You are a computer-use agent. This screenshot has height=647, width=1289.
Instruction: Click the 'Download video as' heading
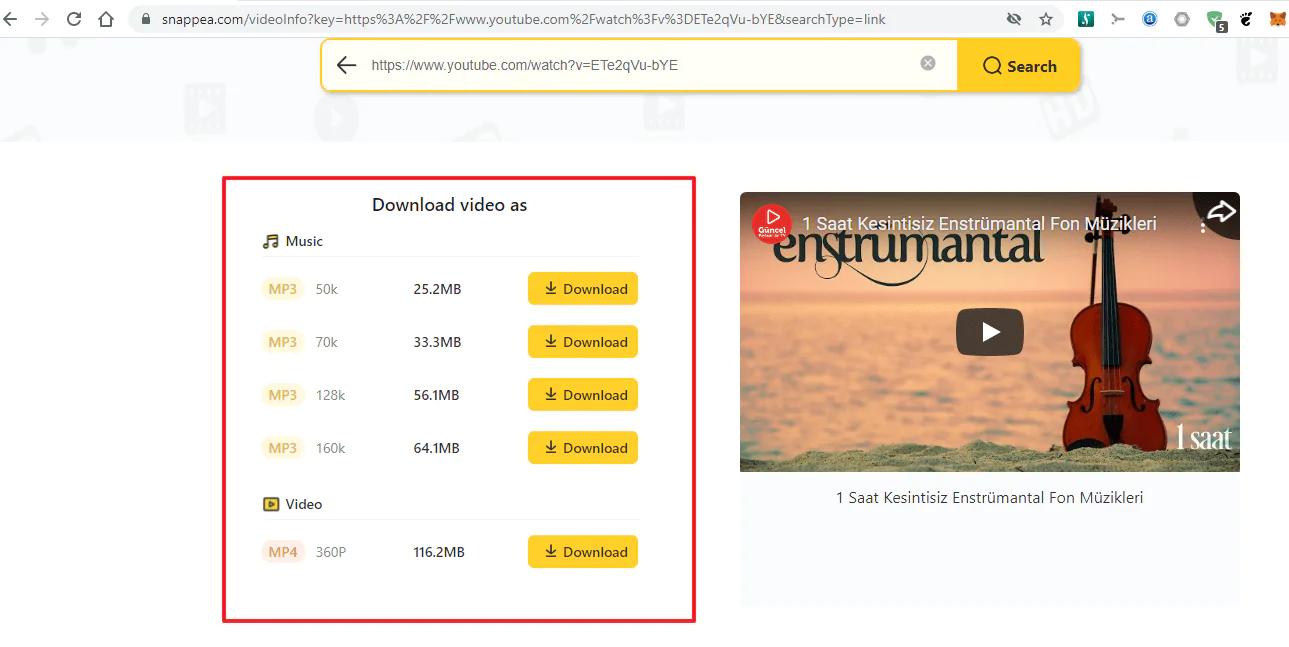click(449, 205)
